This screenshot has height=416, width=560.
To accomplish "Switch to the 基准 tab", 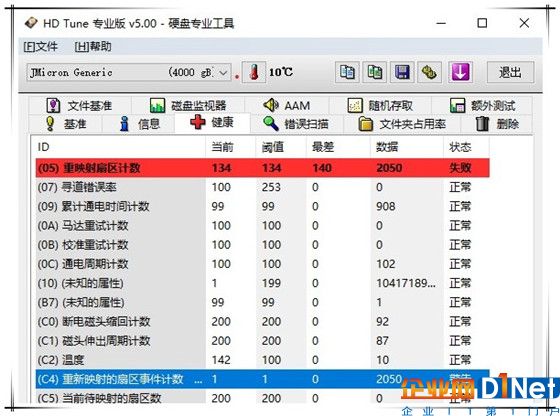I will [66, 124].
